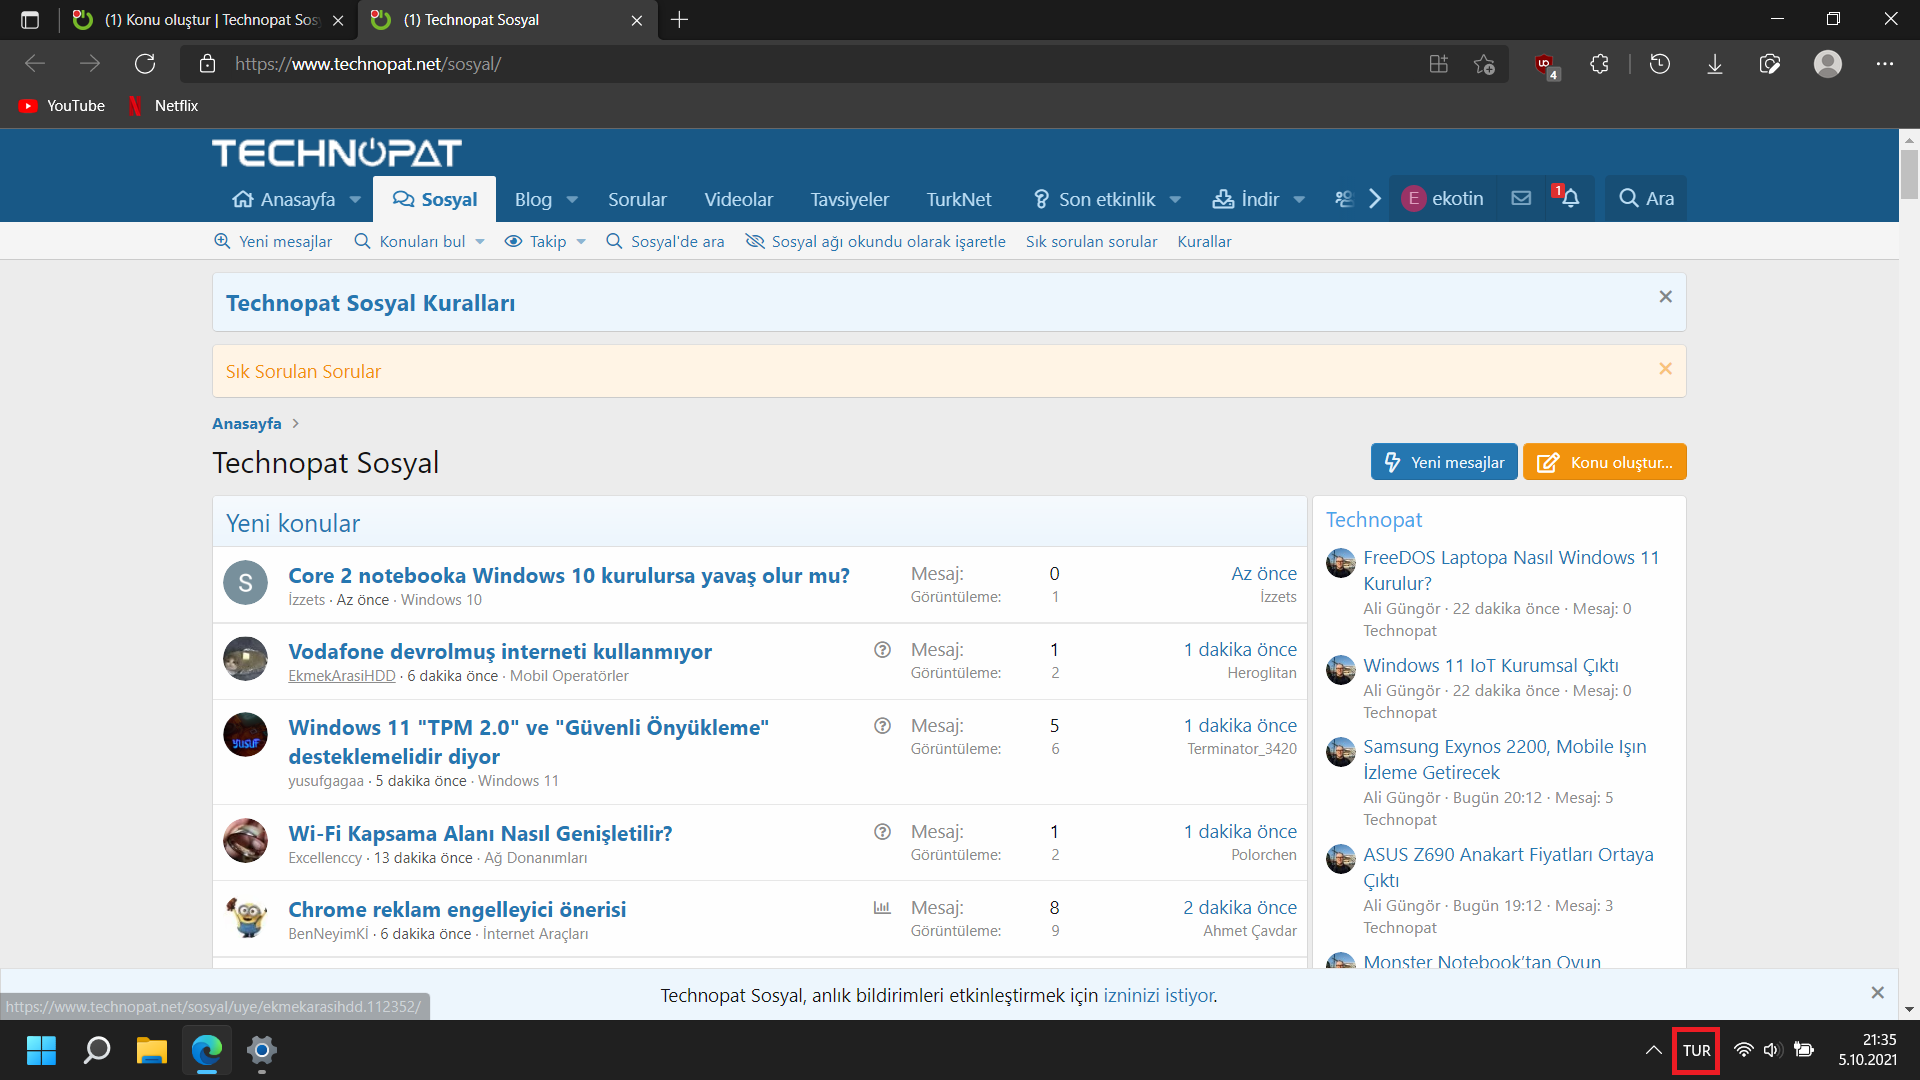Open the notifications bell icon
The height and width of the screenshot is (1080, 1920).
[1570, 198]
